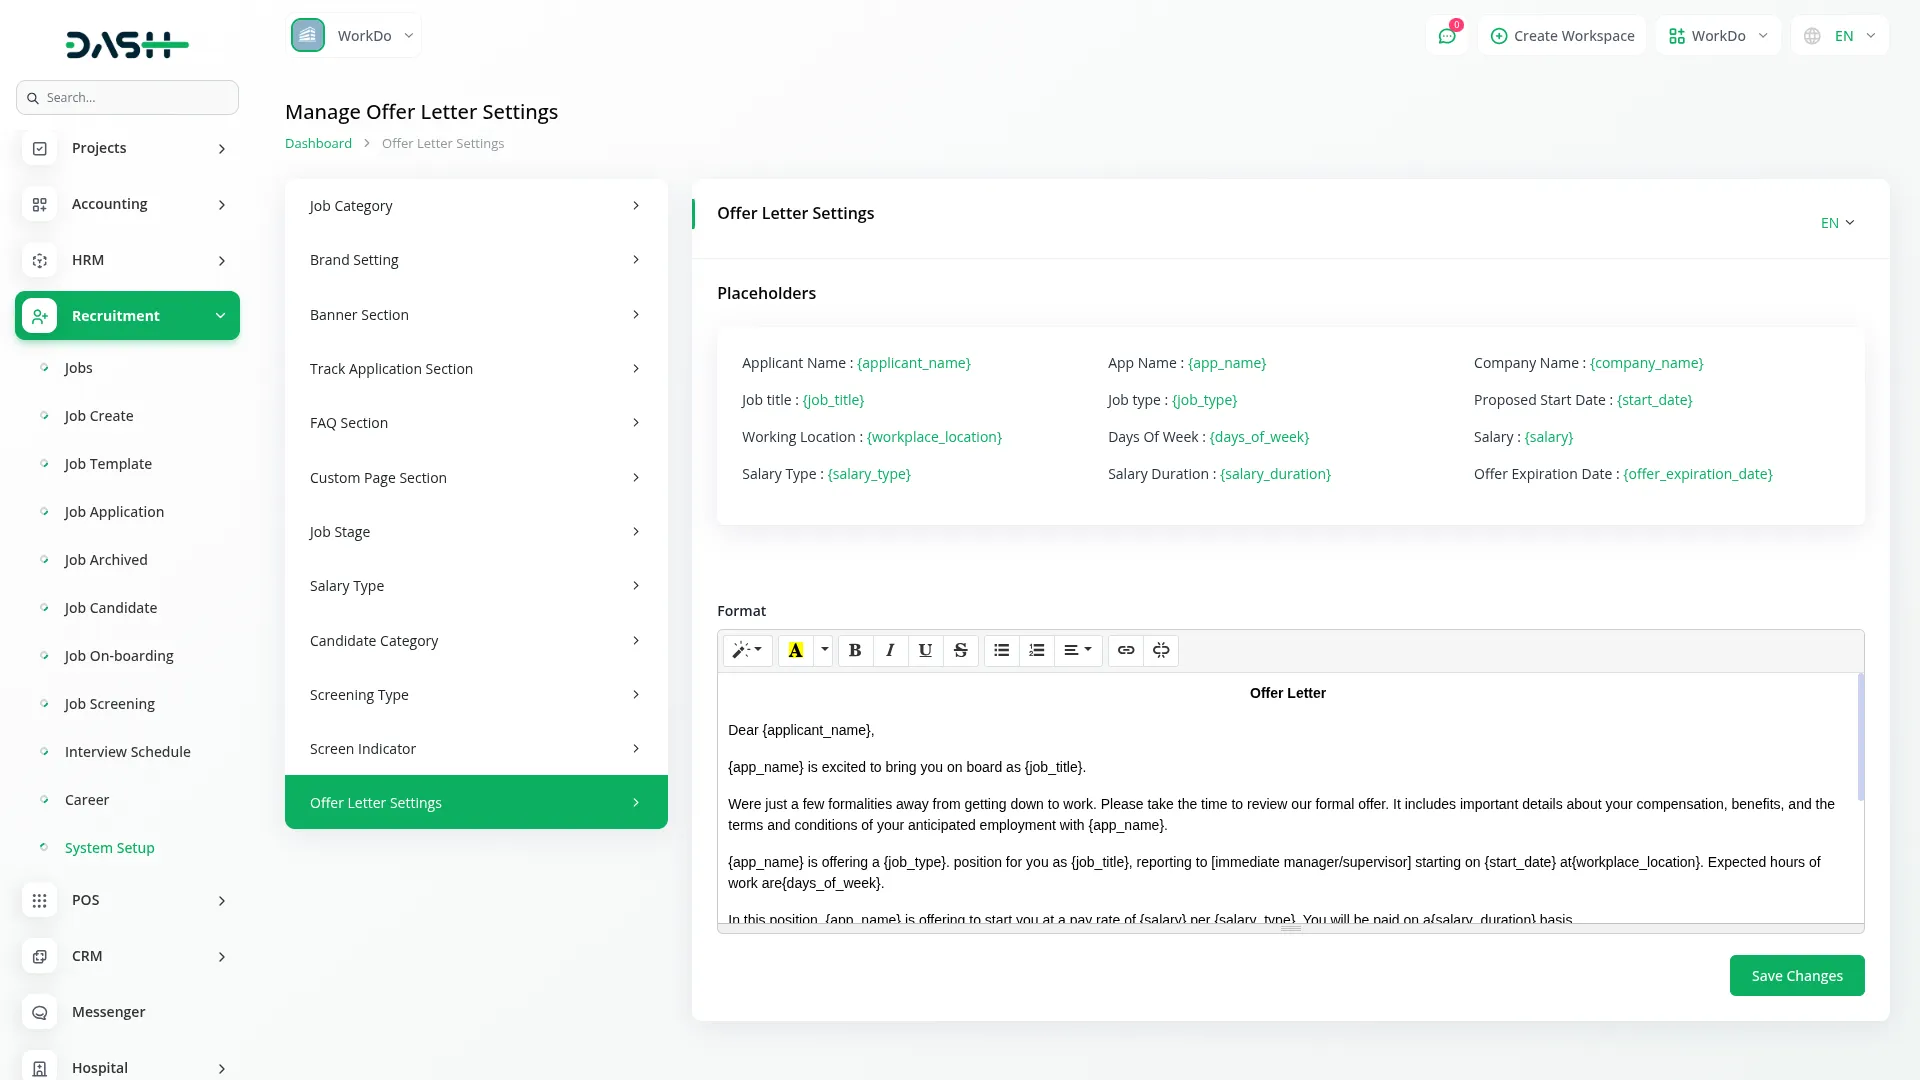This screenshot has height=1080, width=1920.
Task: Open the paragraph alignment dropdown
Action: click(x=1077, y=650)
